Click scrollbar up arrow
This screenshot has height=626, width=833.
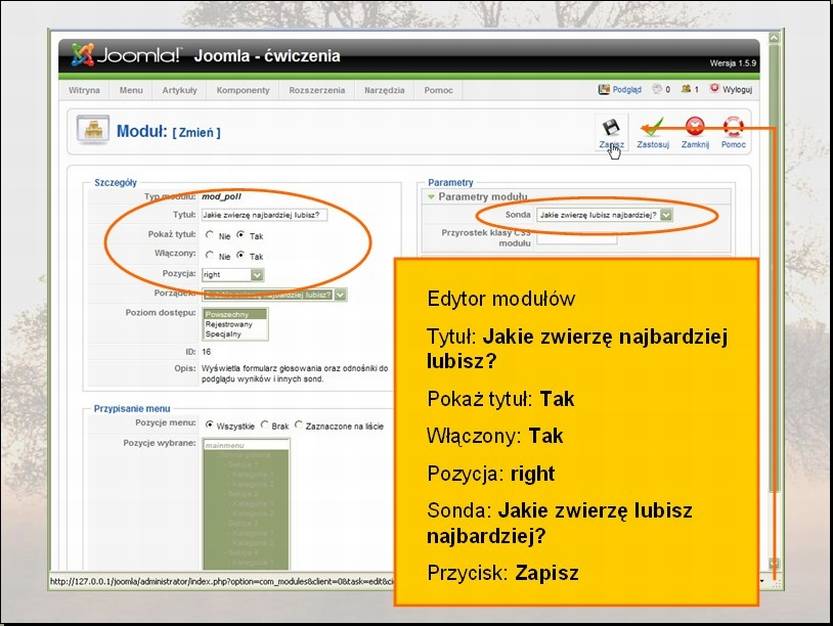[x=774, y=38]
